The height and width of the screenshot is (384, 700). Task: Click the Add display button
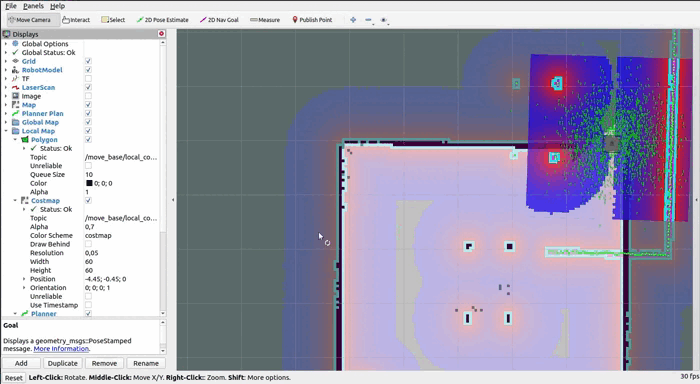(21, 363)
